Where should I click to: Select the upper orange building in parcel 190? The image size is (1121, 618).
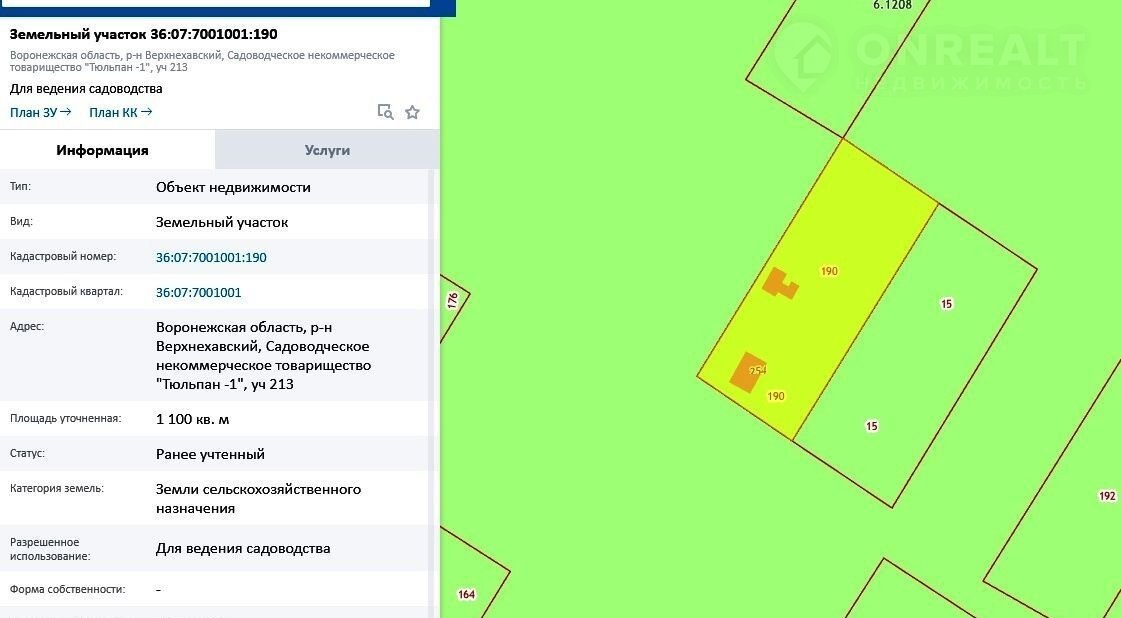coord(779,283)
